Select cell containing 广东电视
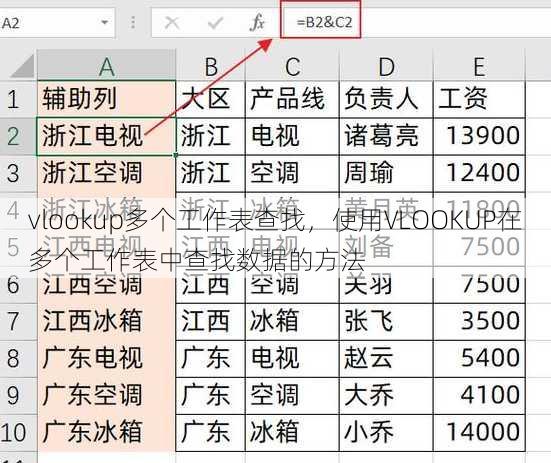This screenshot has width=551, height=463. pos(106,358)
